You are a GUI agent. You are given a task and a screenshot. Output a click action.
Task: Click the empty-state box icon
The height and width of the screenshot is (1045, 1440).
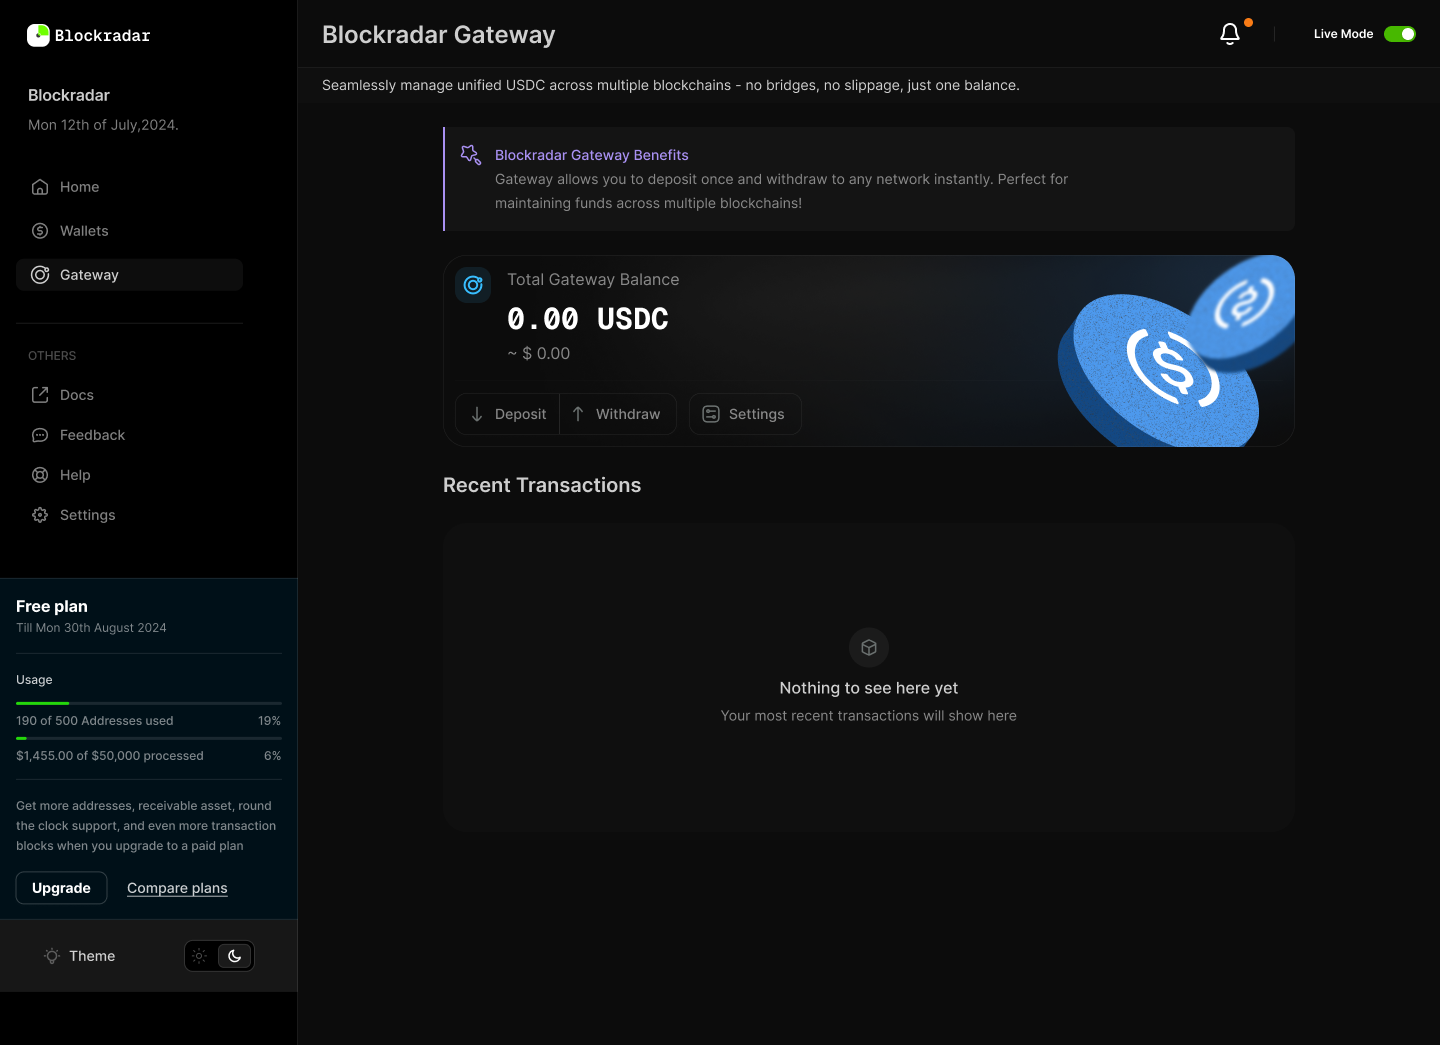[869, 648]
